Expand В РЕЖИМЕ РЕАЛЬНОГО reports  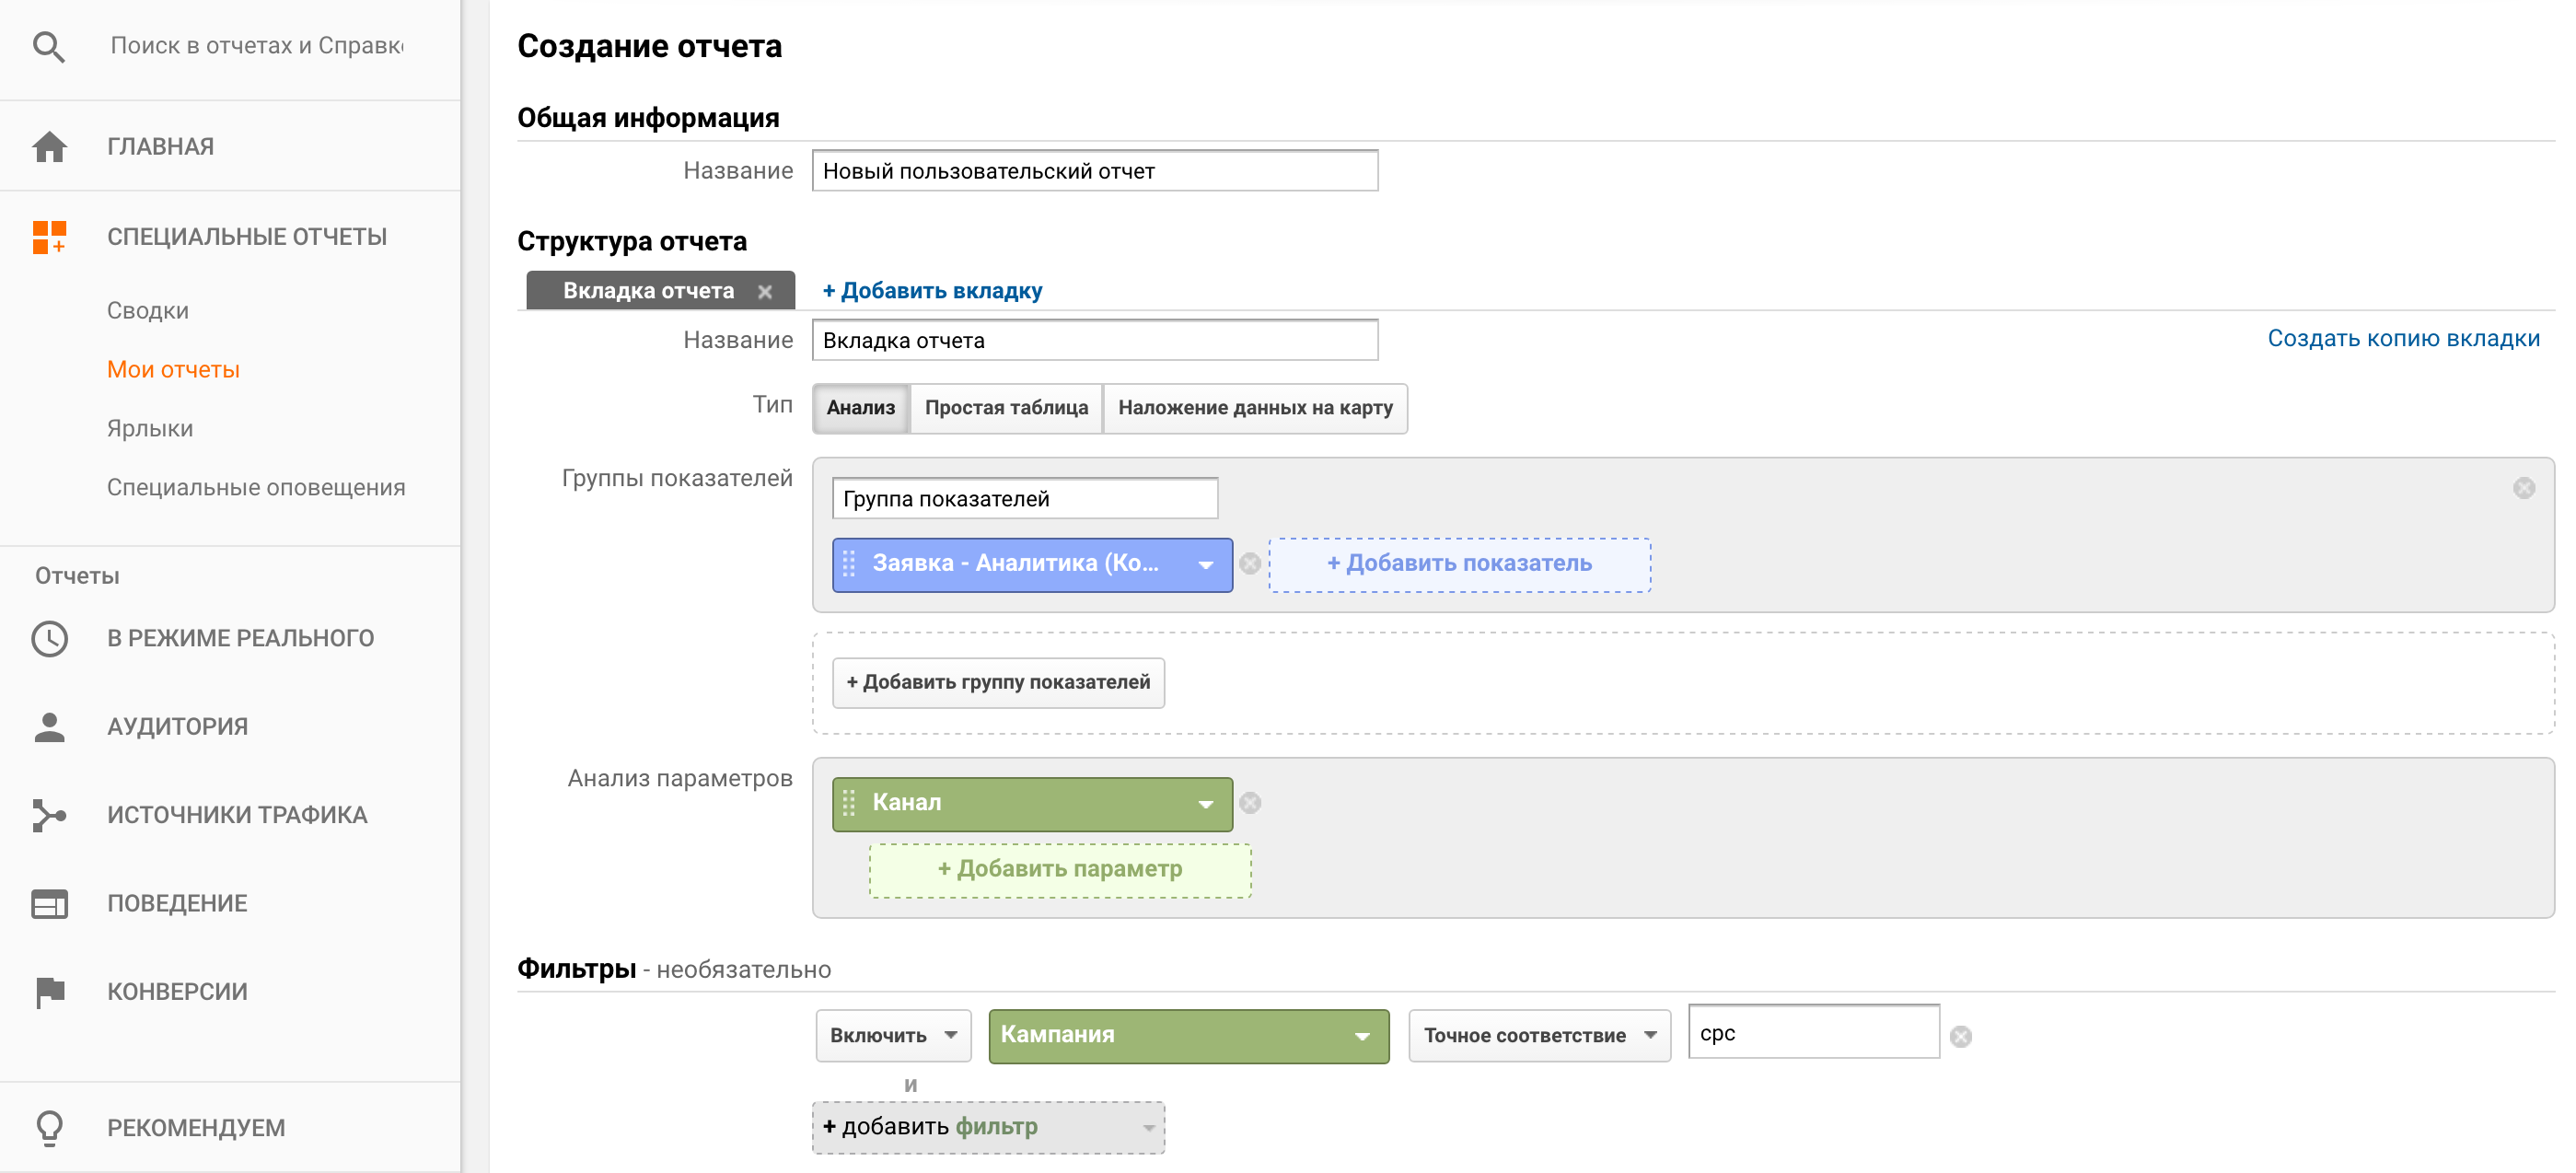240,639
